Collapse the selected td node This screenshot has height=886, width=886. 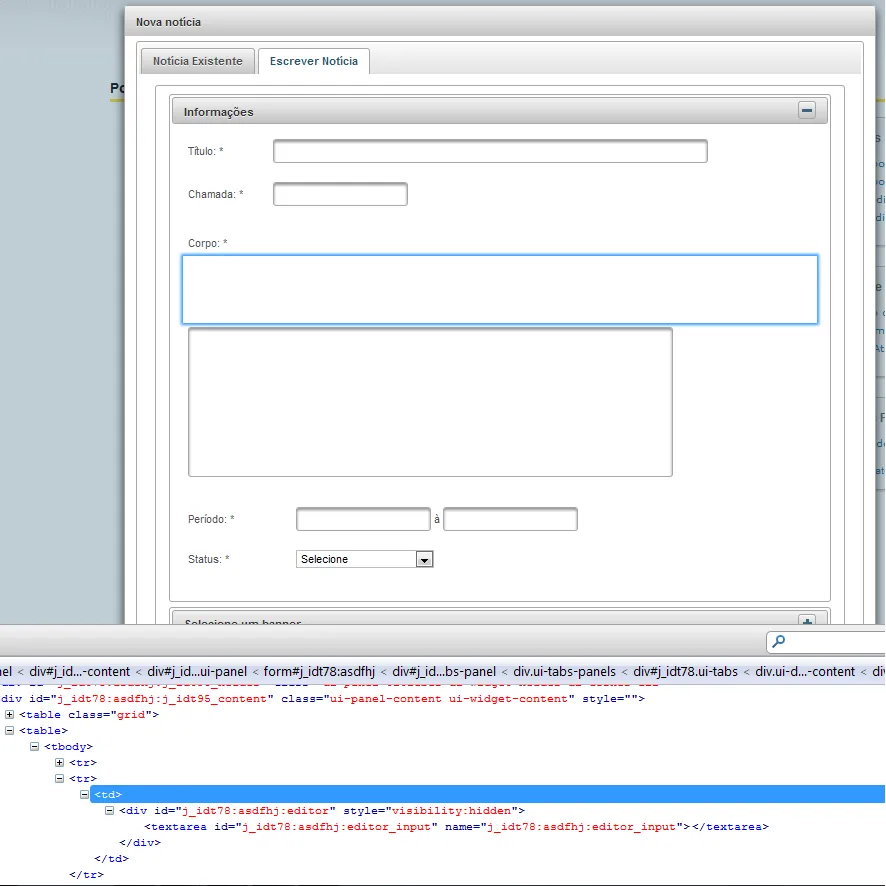(85, 794)
